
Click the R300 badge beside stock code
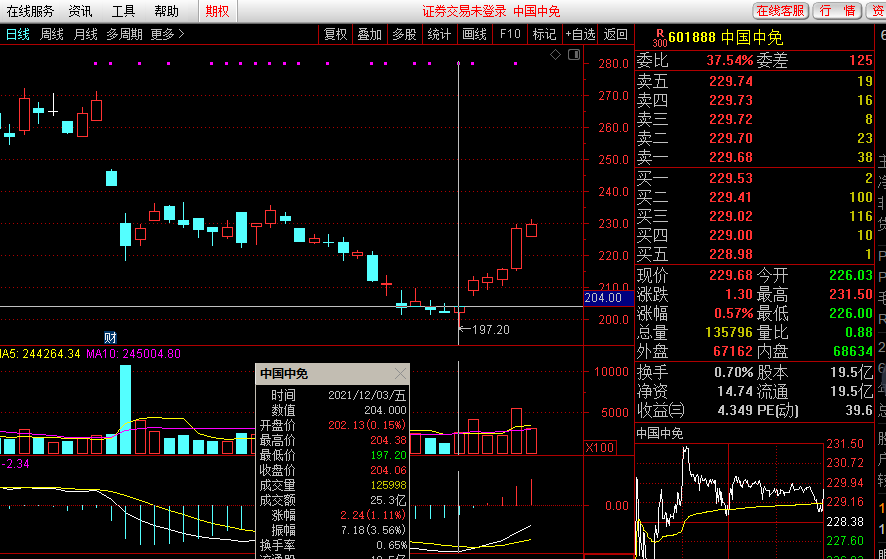(659, 38)
